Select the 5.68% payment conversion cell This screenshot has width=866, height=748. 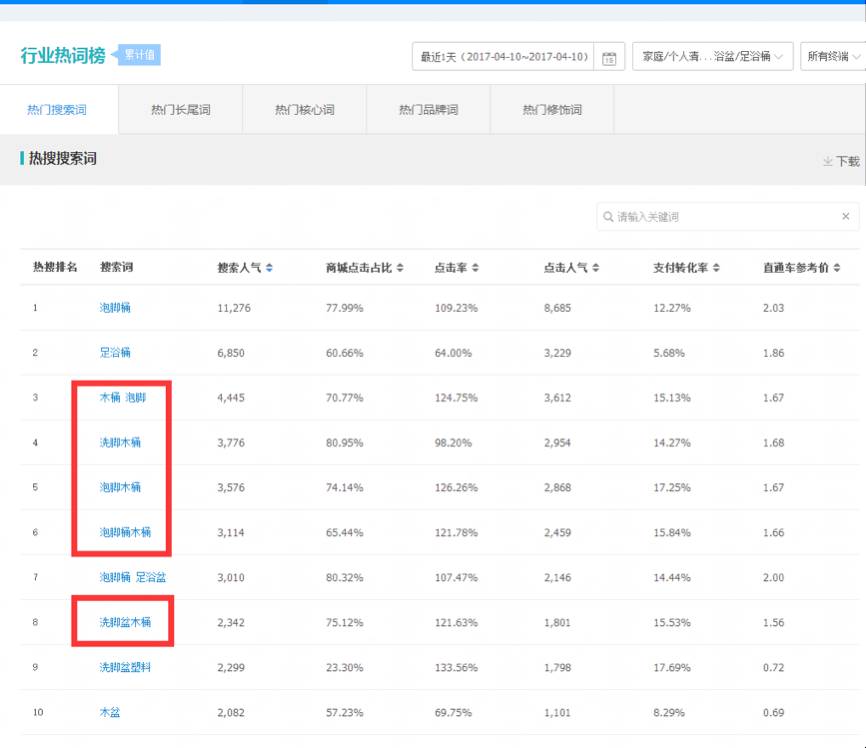669,353
